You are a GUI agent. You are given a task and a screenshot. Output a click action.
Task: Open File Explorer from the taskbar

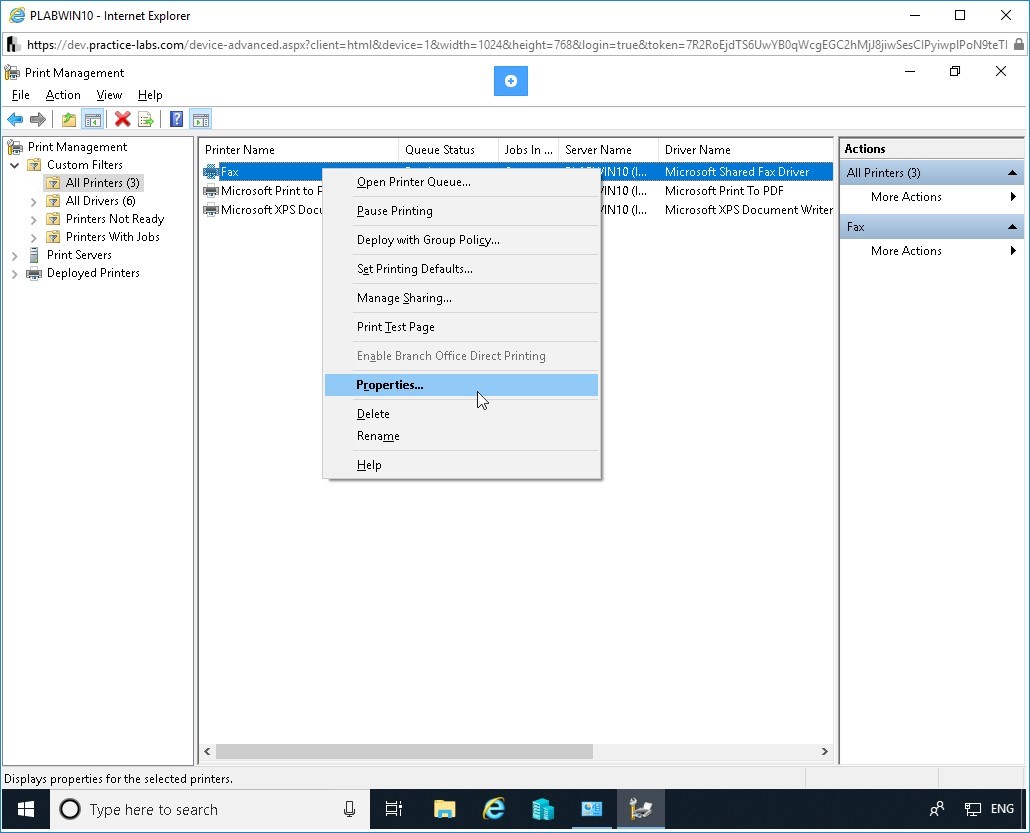pyautogui.click(x=445, y=809)
